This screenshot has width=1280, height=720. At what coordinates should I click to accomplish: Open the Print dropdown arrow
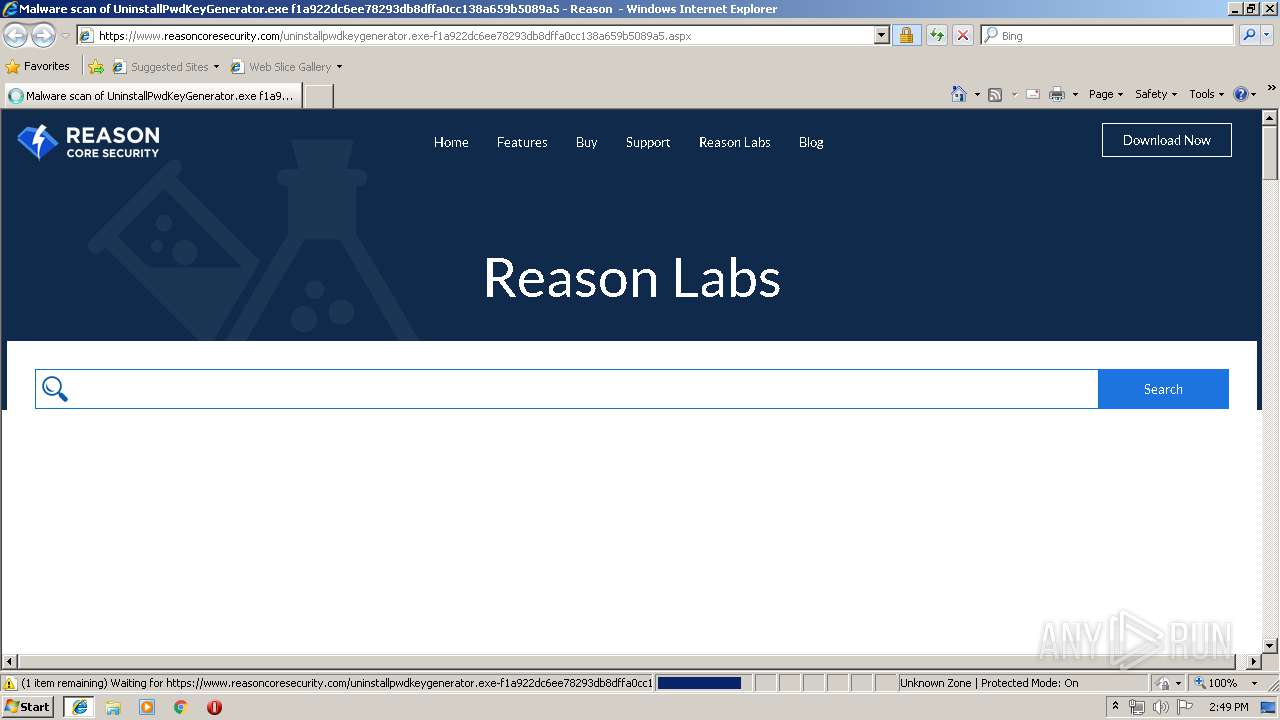(1075, 94)
